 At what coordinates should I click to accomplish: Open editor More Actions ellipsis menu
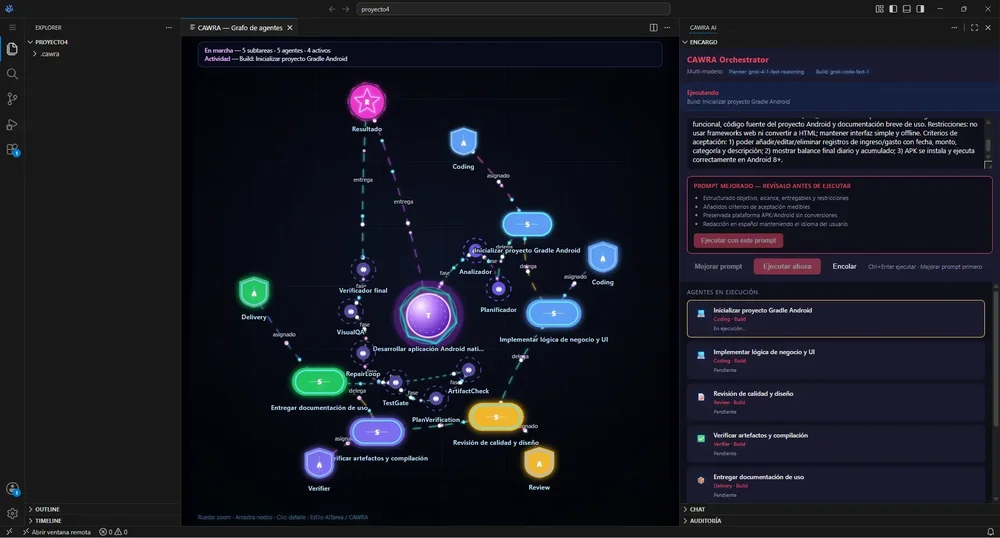(x=667, y=27)
